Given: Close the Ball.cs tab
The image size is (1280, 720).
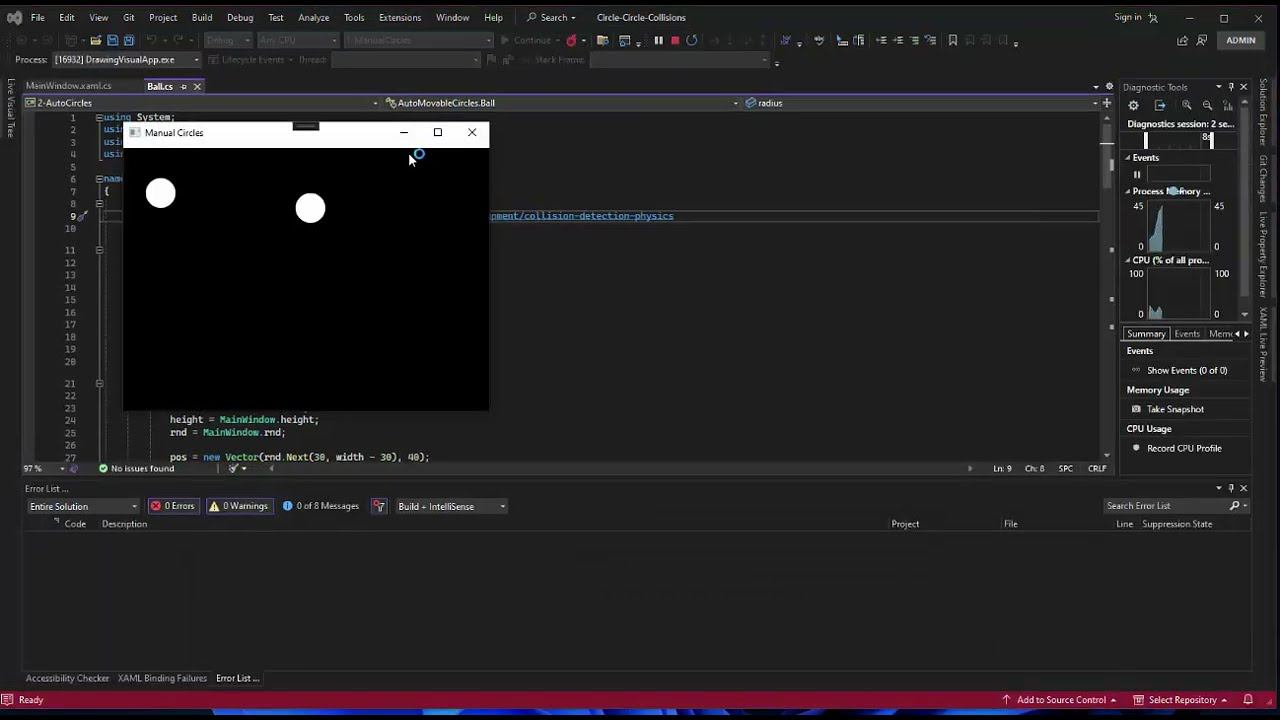Looking at the screenshot, I should pos(197,87).
